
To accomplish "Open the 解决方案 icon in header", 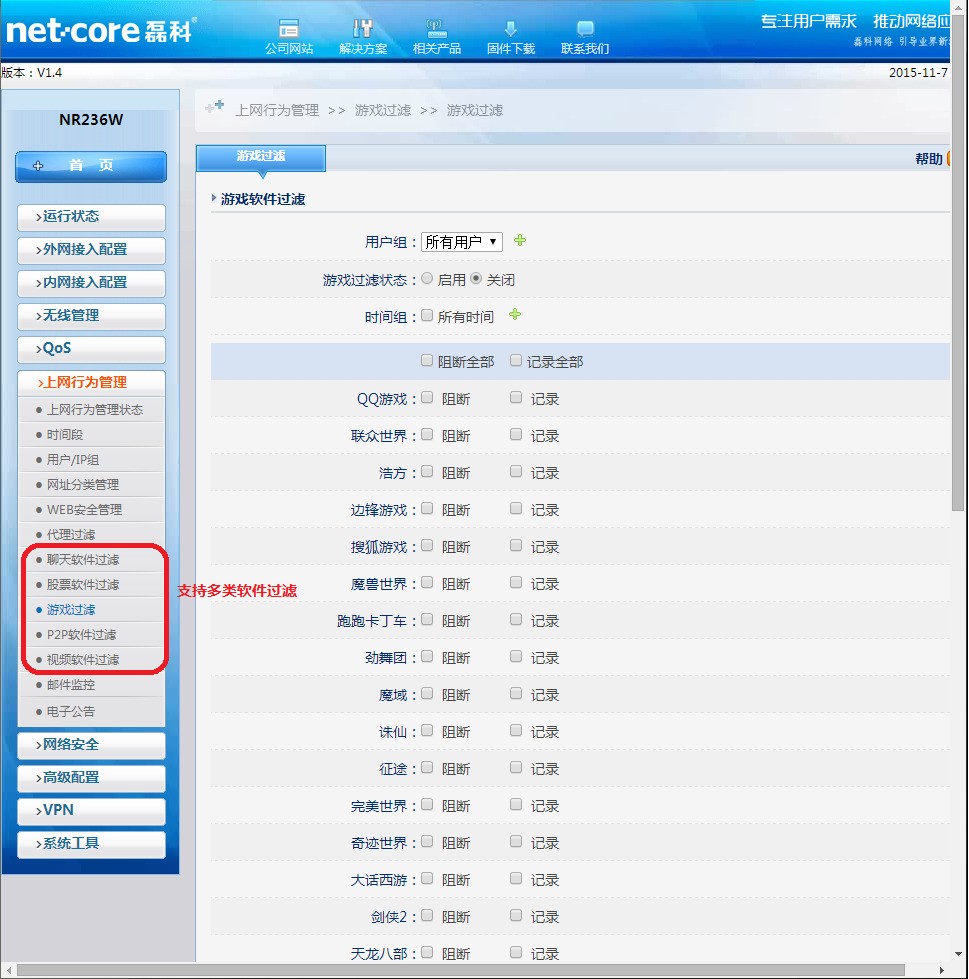I will pos(363,29).
